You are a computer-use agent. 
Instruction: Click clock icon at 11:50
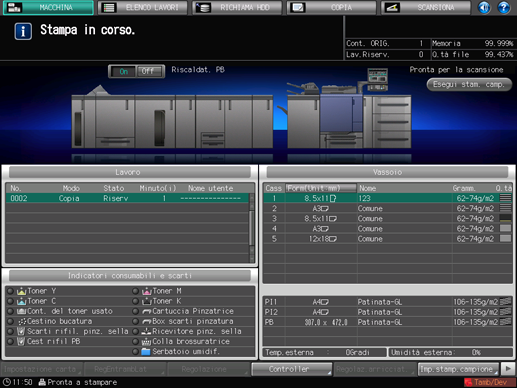click(x=6, y=382)
